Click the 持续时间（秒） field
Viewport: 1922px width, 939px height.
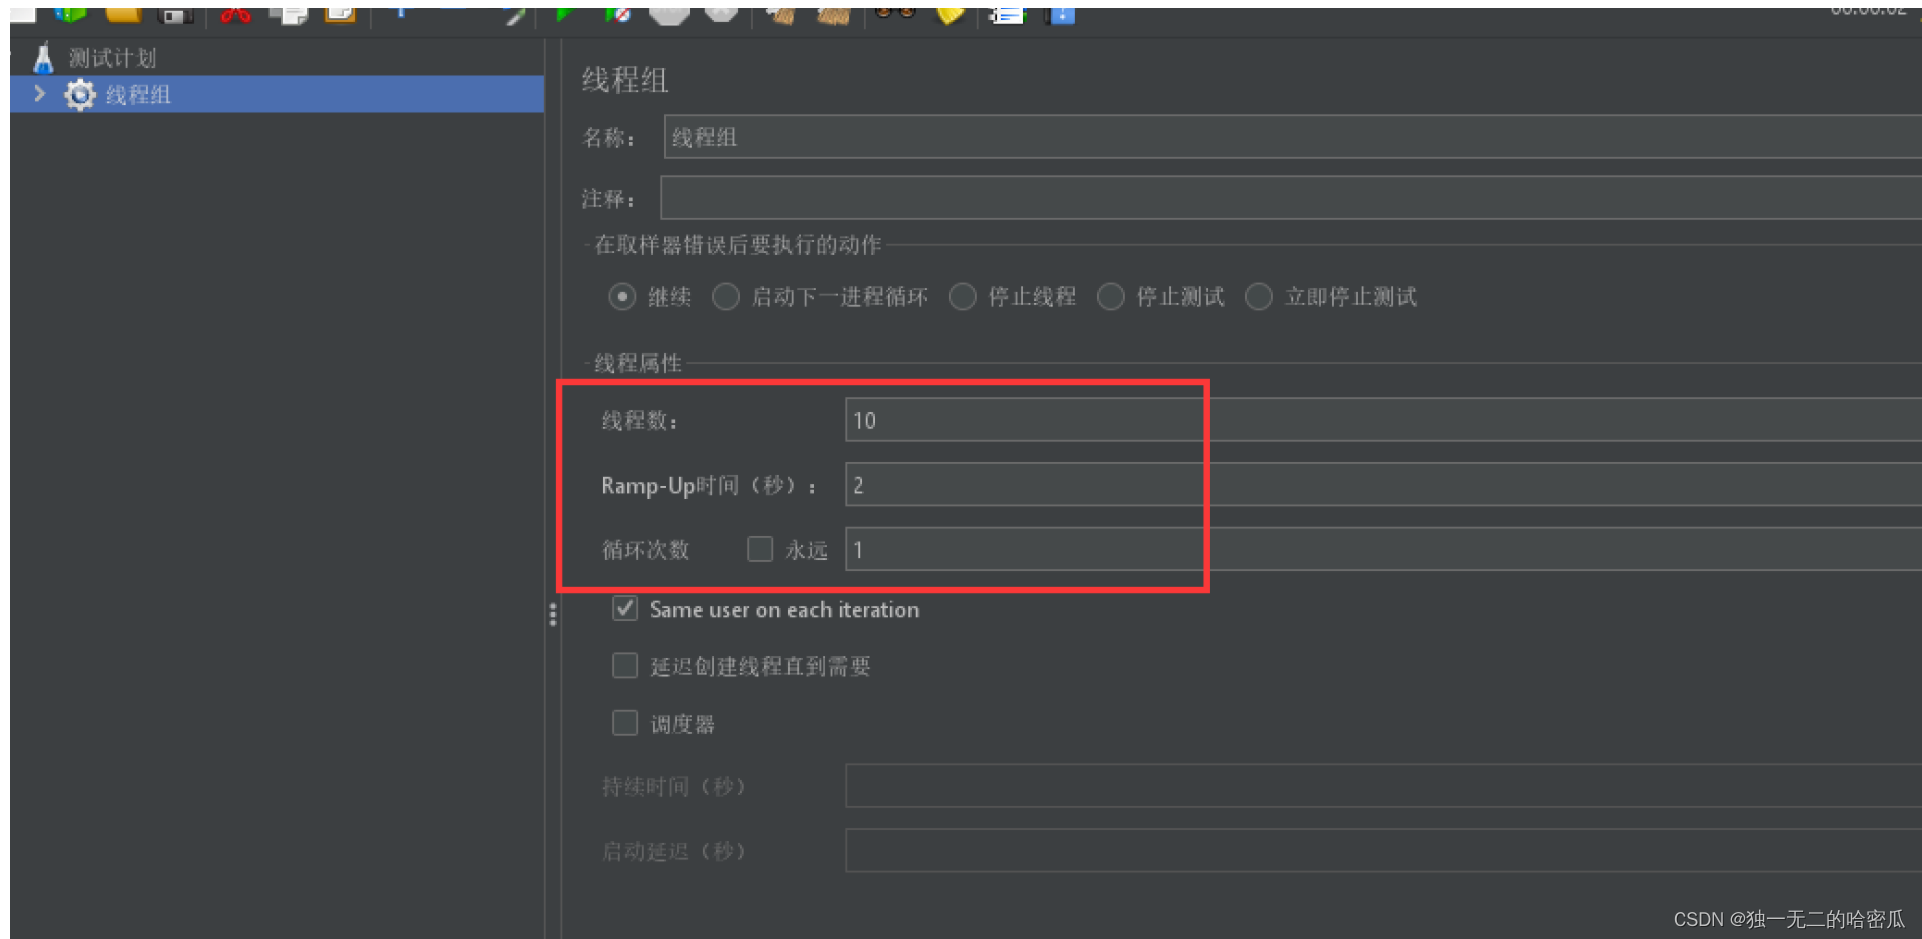1383,786
